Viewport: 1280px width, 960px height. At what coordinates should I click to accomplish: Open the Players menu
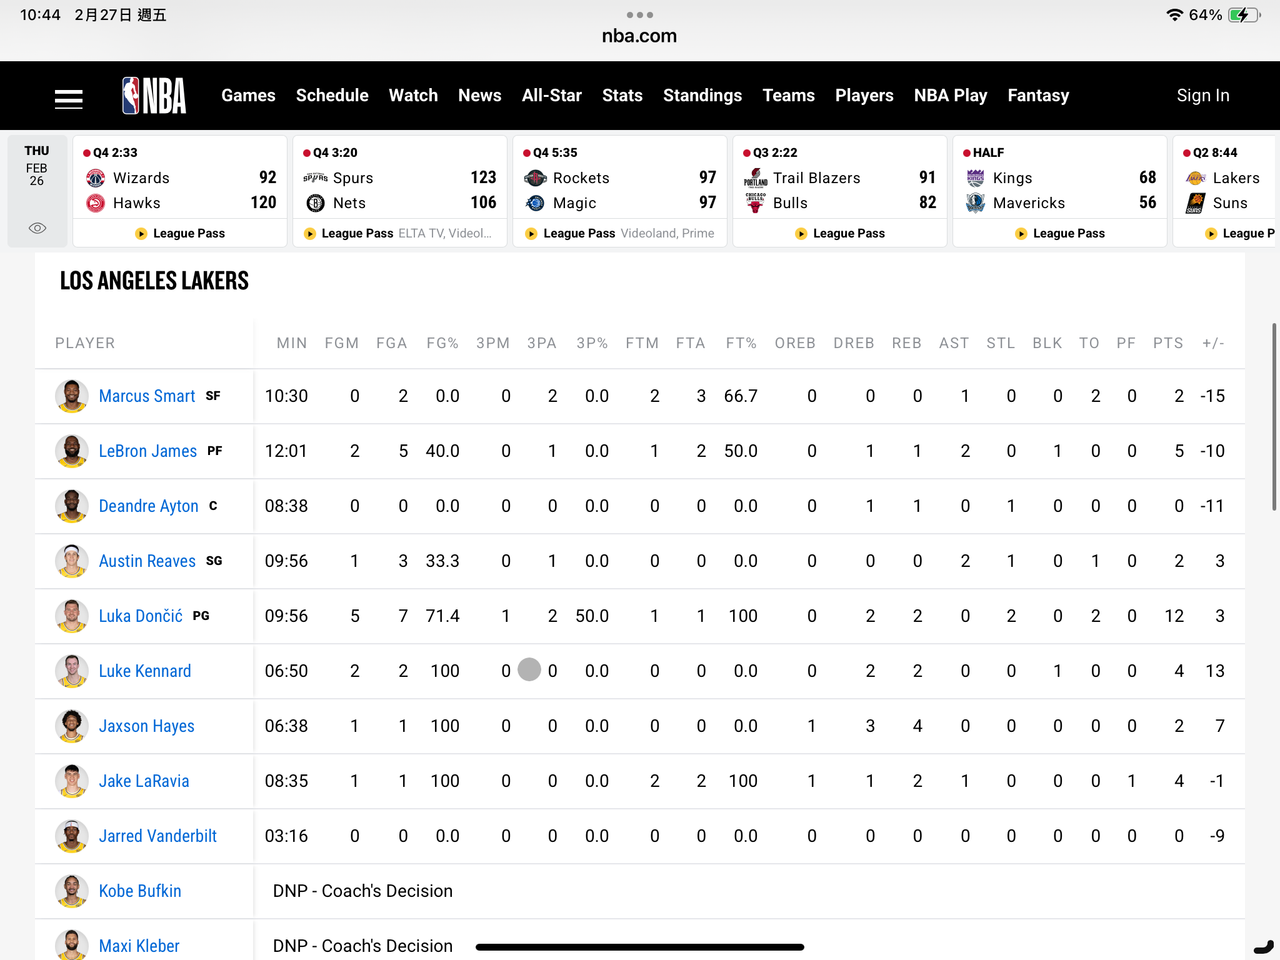pos(865,96)
